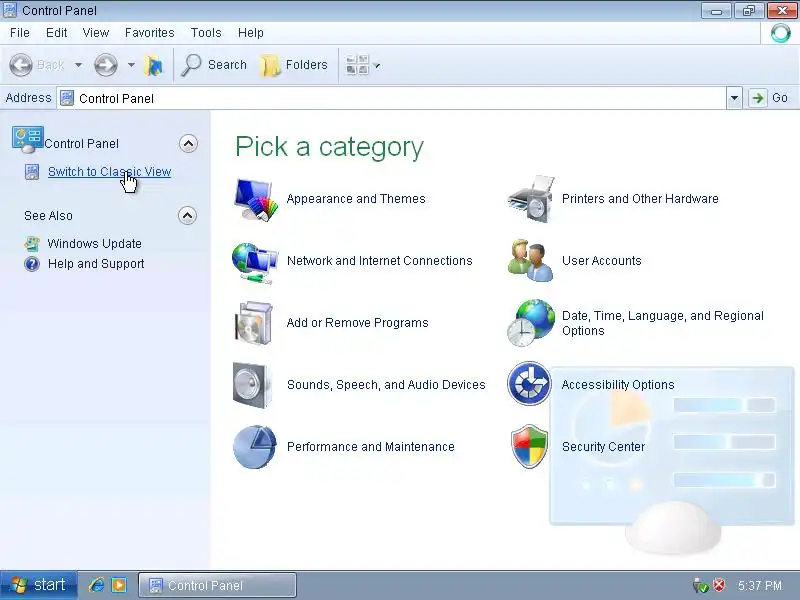Click the red security alert tray icon
800x600 pixels.
pos(719,585)
